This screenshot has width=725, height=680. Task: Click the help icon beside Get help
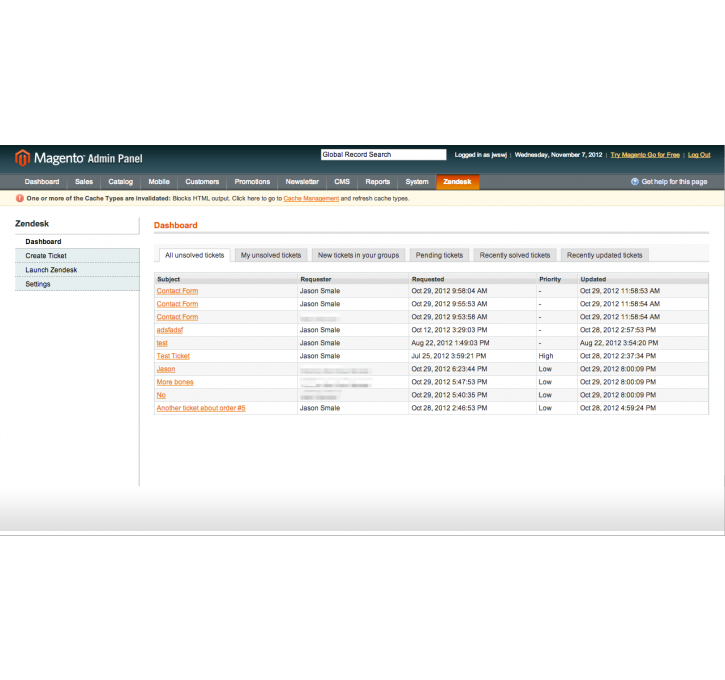(635, 182)
